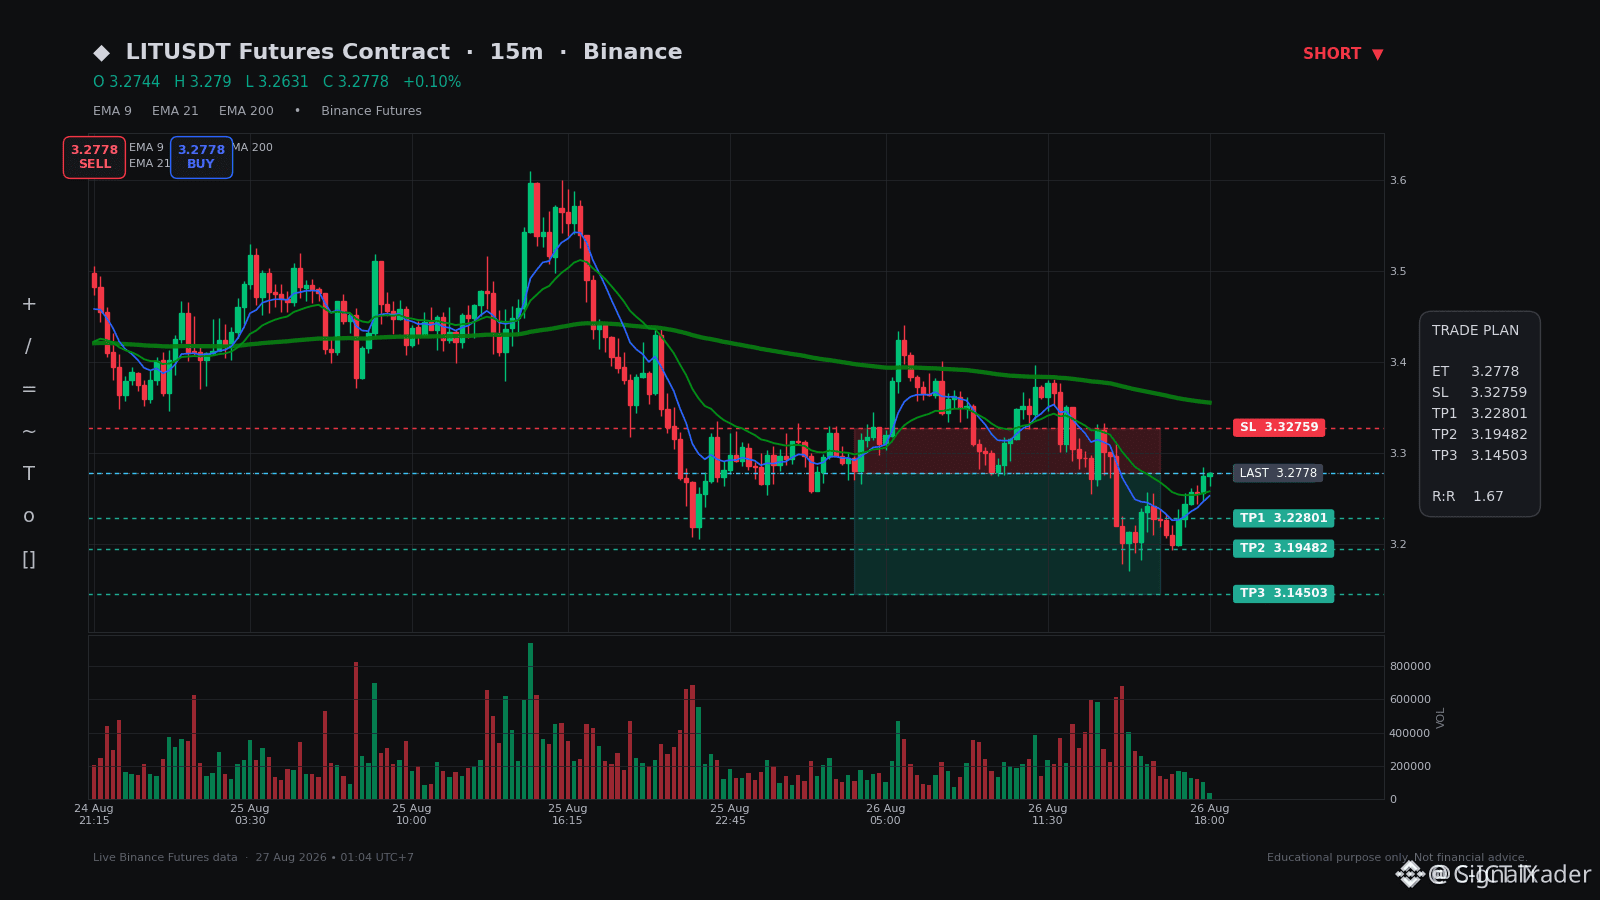Image resolution: width=1600 pixels, height=900 pixels.
Task: Pick the horizontal lines tool in left toolbar
Action: [29, 389]
